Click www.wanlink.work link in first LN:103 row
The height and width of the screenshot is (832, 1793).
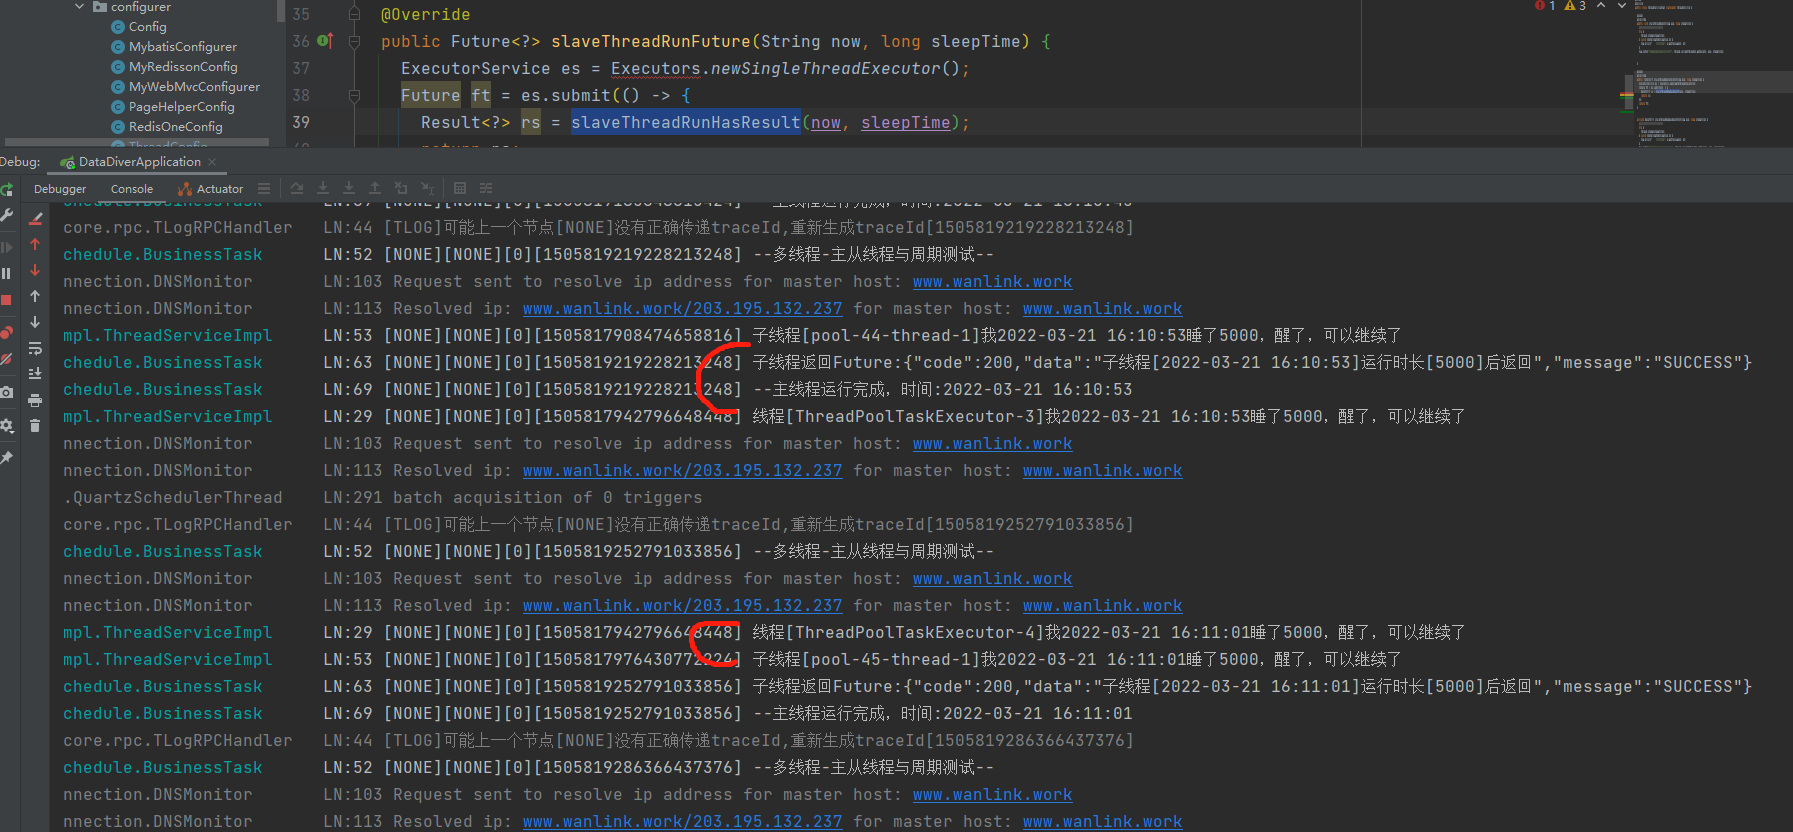(992, 282)
